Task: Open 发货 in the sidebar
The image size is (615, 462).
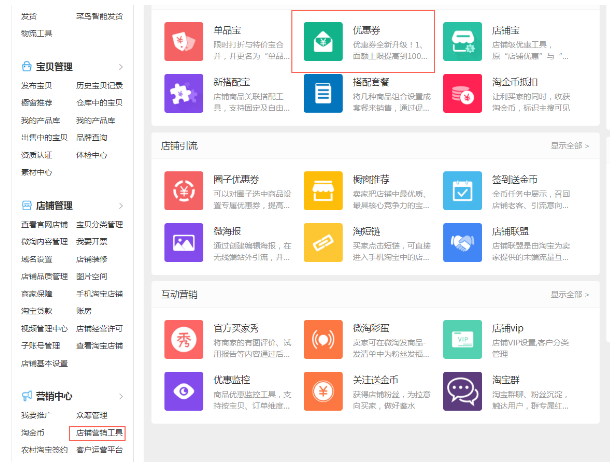Action: click(x=29, y=16)
